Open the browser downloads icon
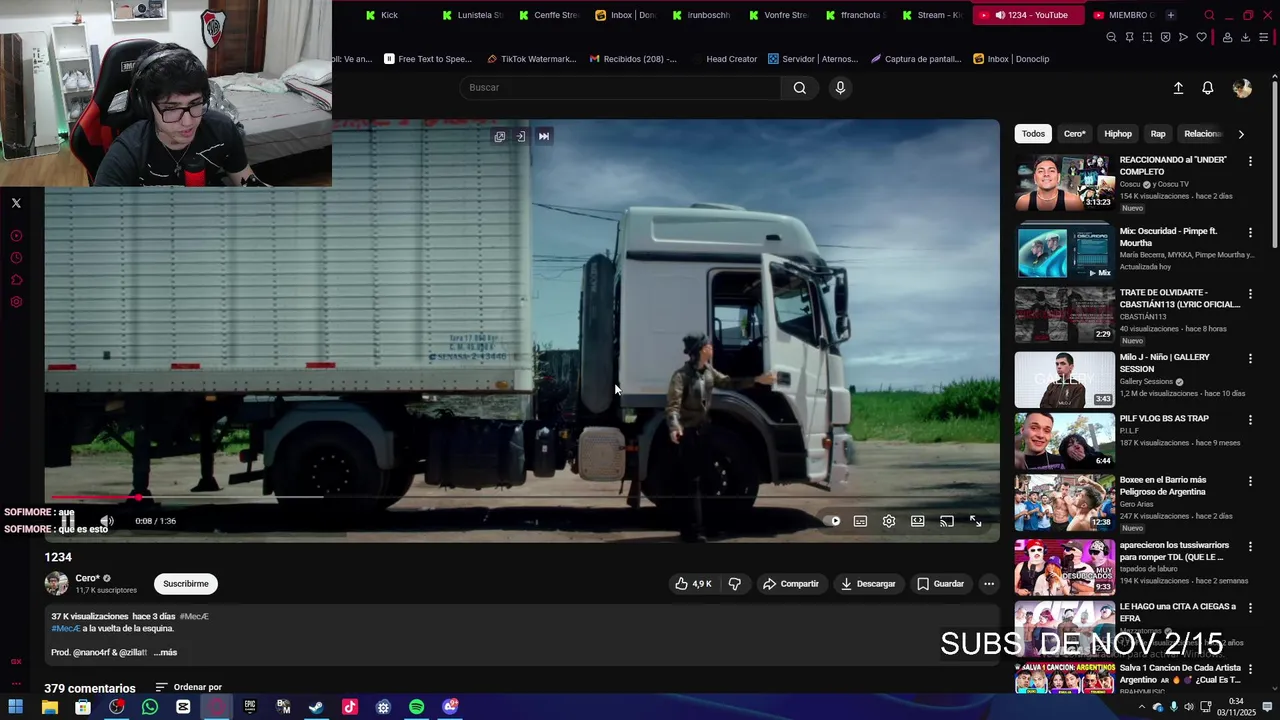Image resolution: width=1280 pixels, height=720 pixels. [x=1245, y=37]
